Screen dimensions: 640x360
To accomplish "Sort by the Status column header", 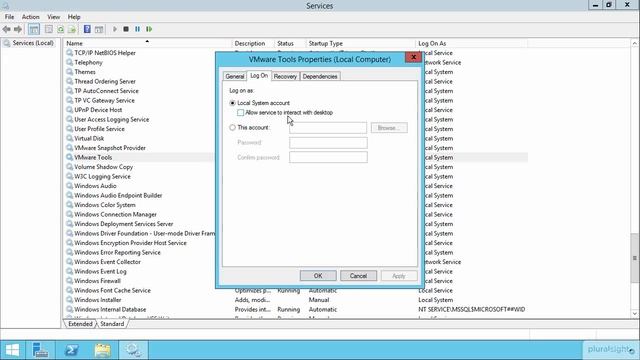I will coord(290,43).
